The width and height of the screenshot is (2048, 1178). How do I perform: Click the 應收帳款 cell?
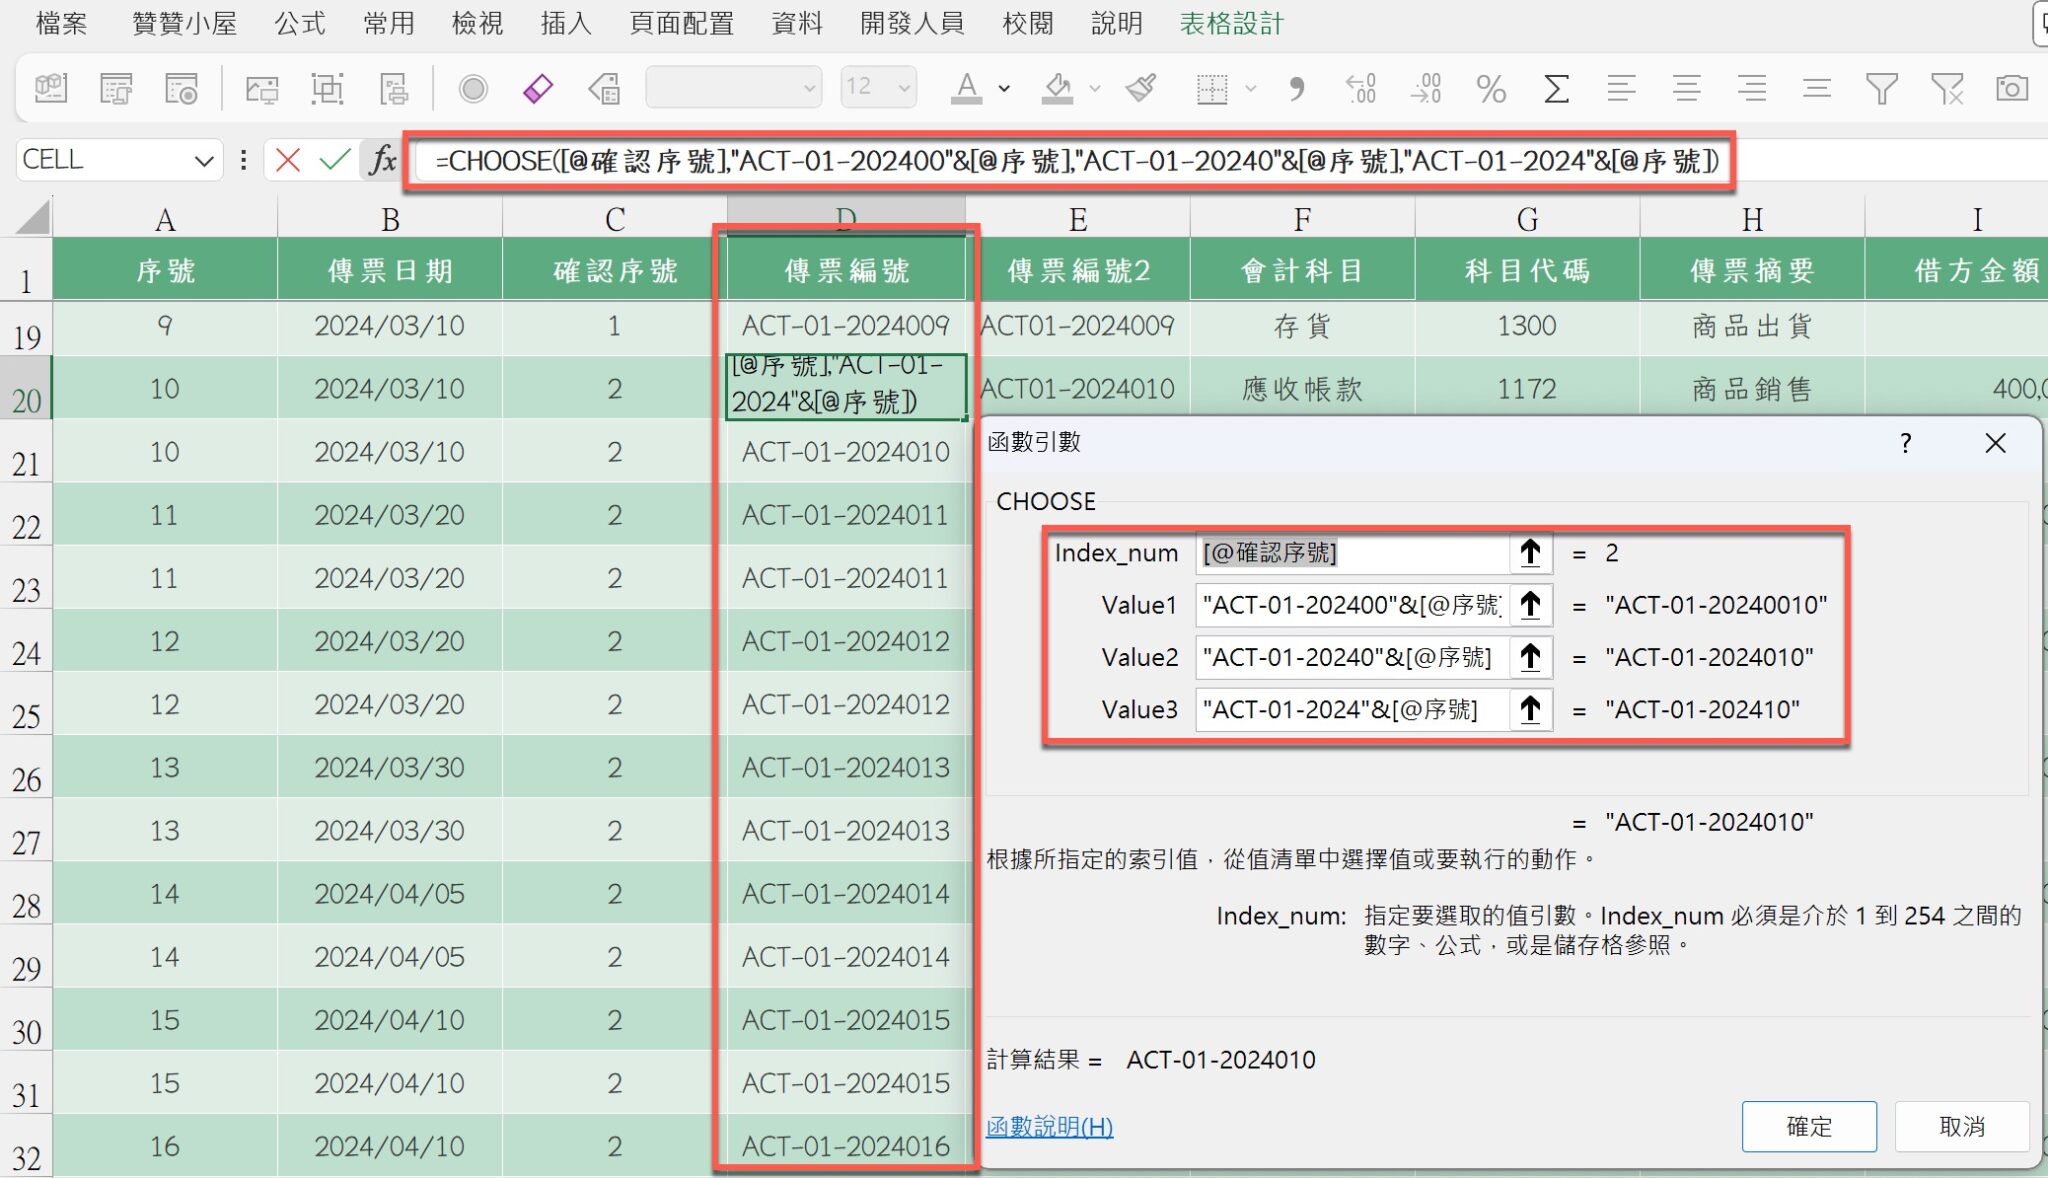click(1302, 389)
